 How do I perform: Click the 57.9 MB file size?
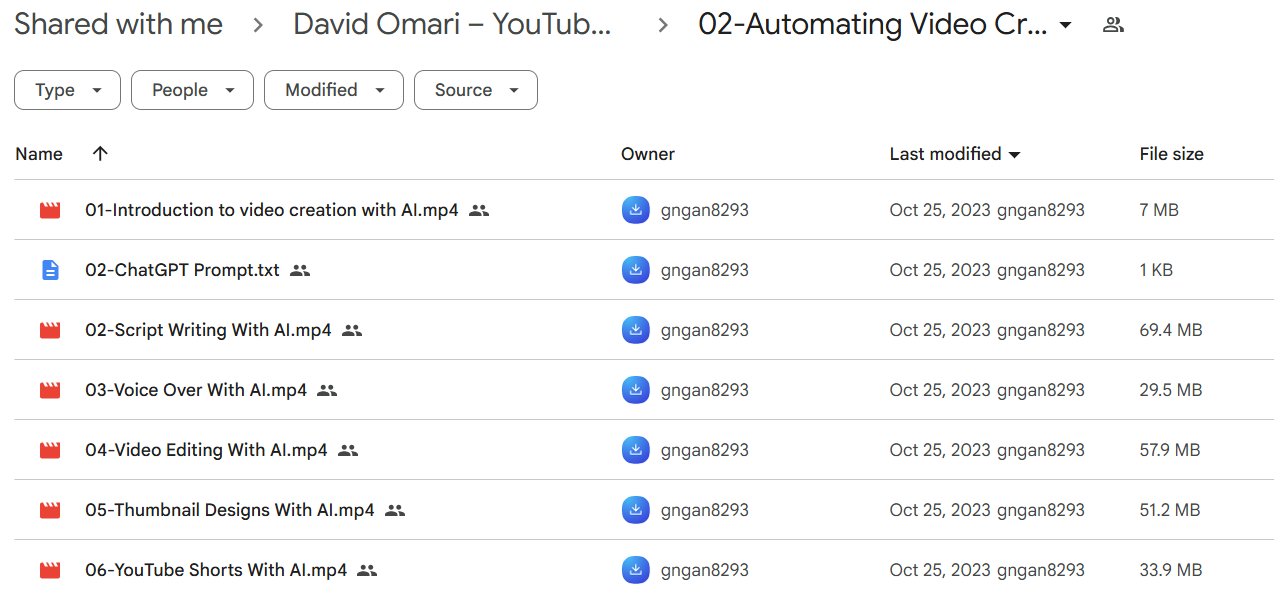coord(1170,450)
